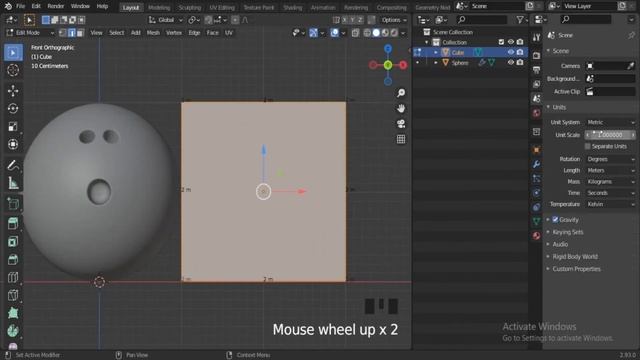
Task: Open the Tool properties tab icon
Action: (536, 38)
